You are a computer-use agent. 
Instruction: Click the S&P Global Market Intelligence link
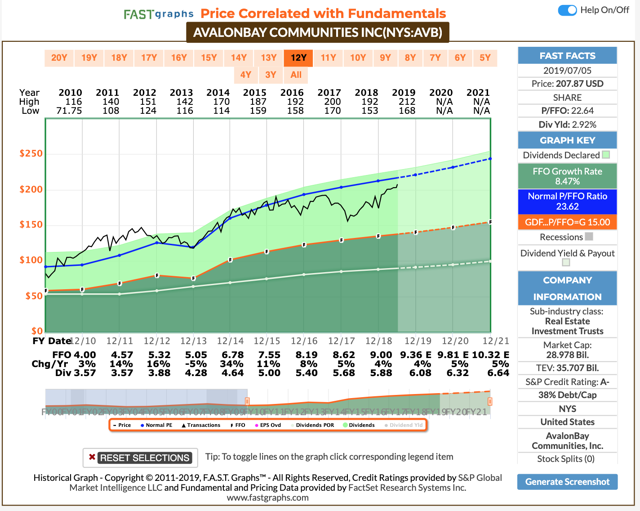click(x=285, y=482)
